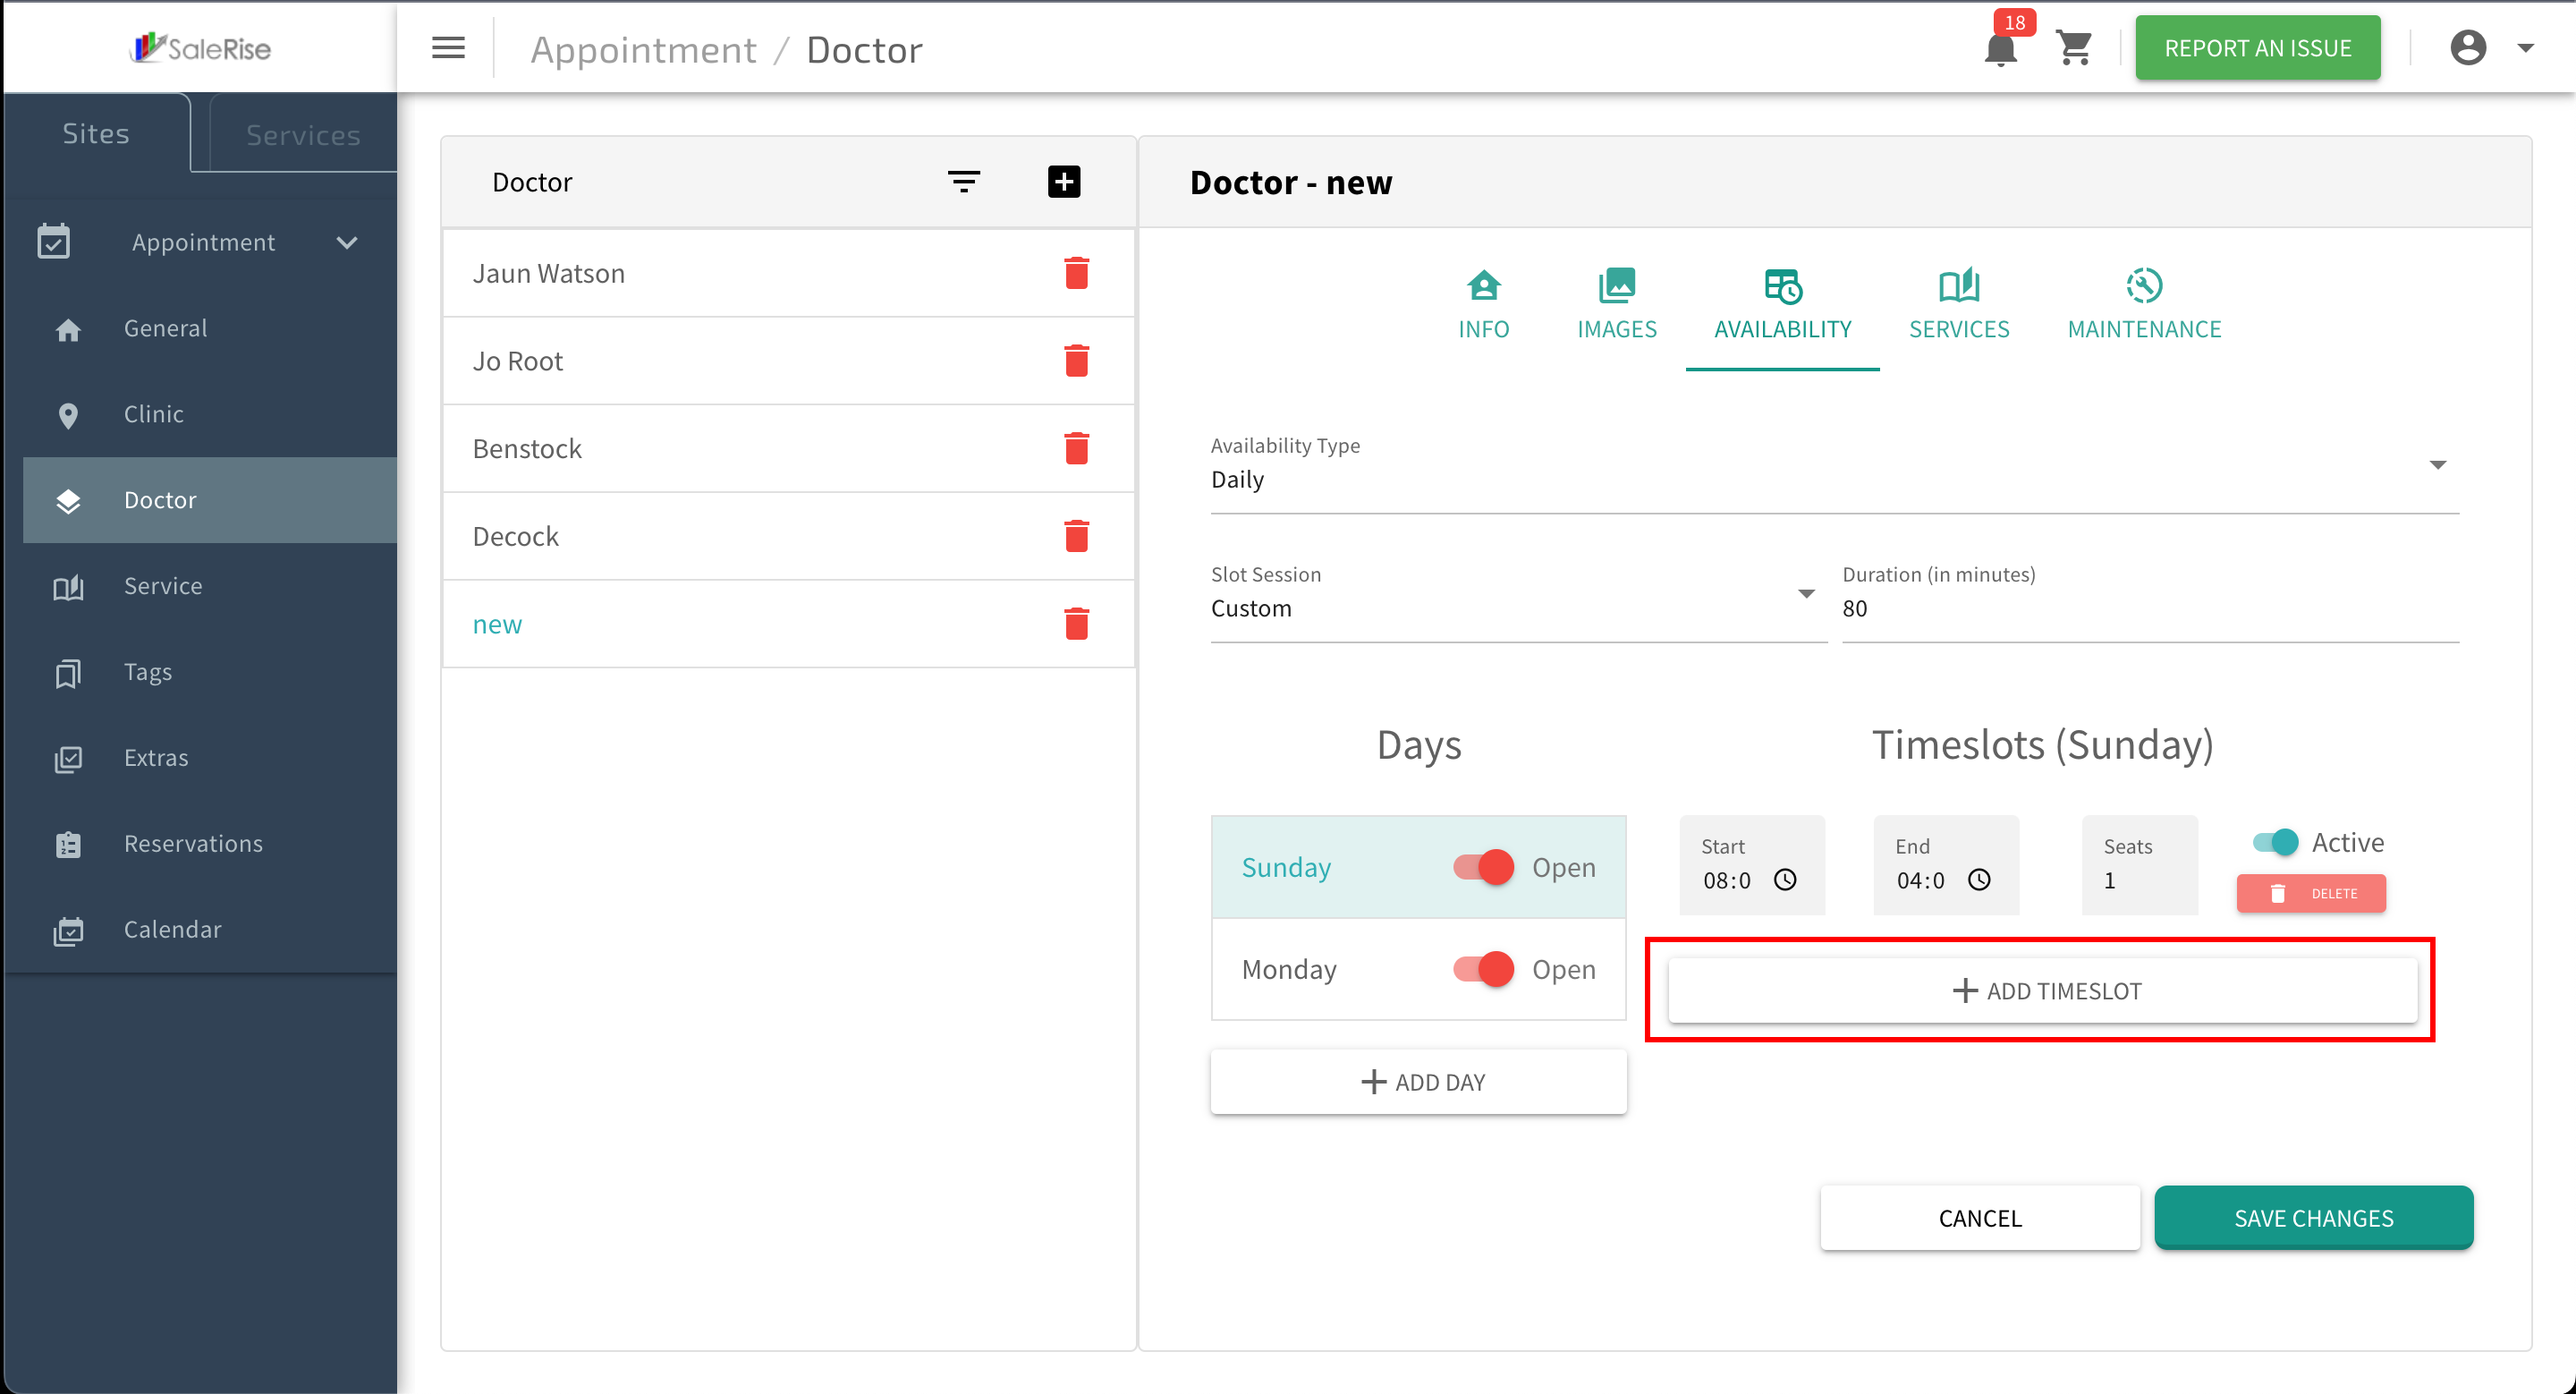
Task: Click the Clinic location pin icon
Action: pos(68,415)
